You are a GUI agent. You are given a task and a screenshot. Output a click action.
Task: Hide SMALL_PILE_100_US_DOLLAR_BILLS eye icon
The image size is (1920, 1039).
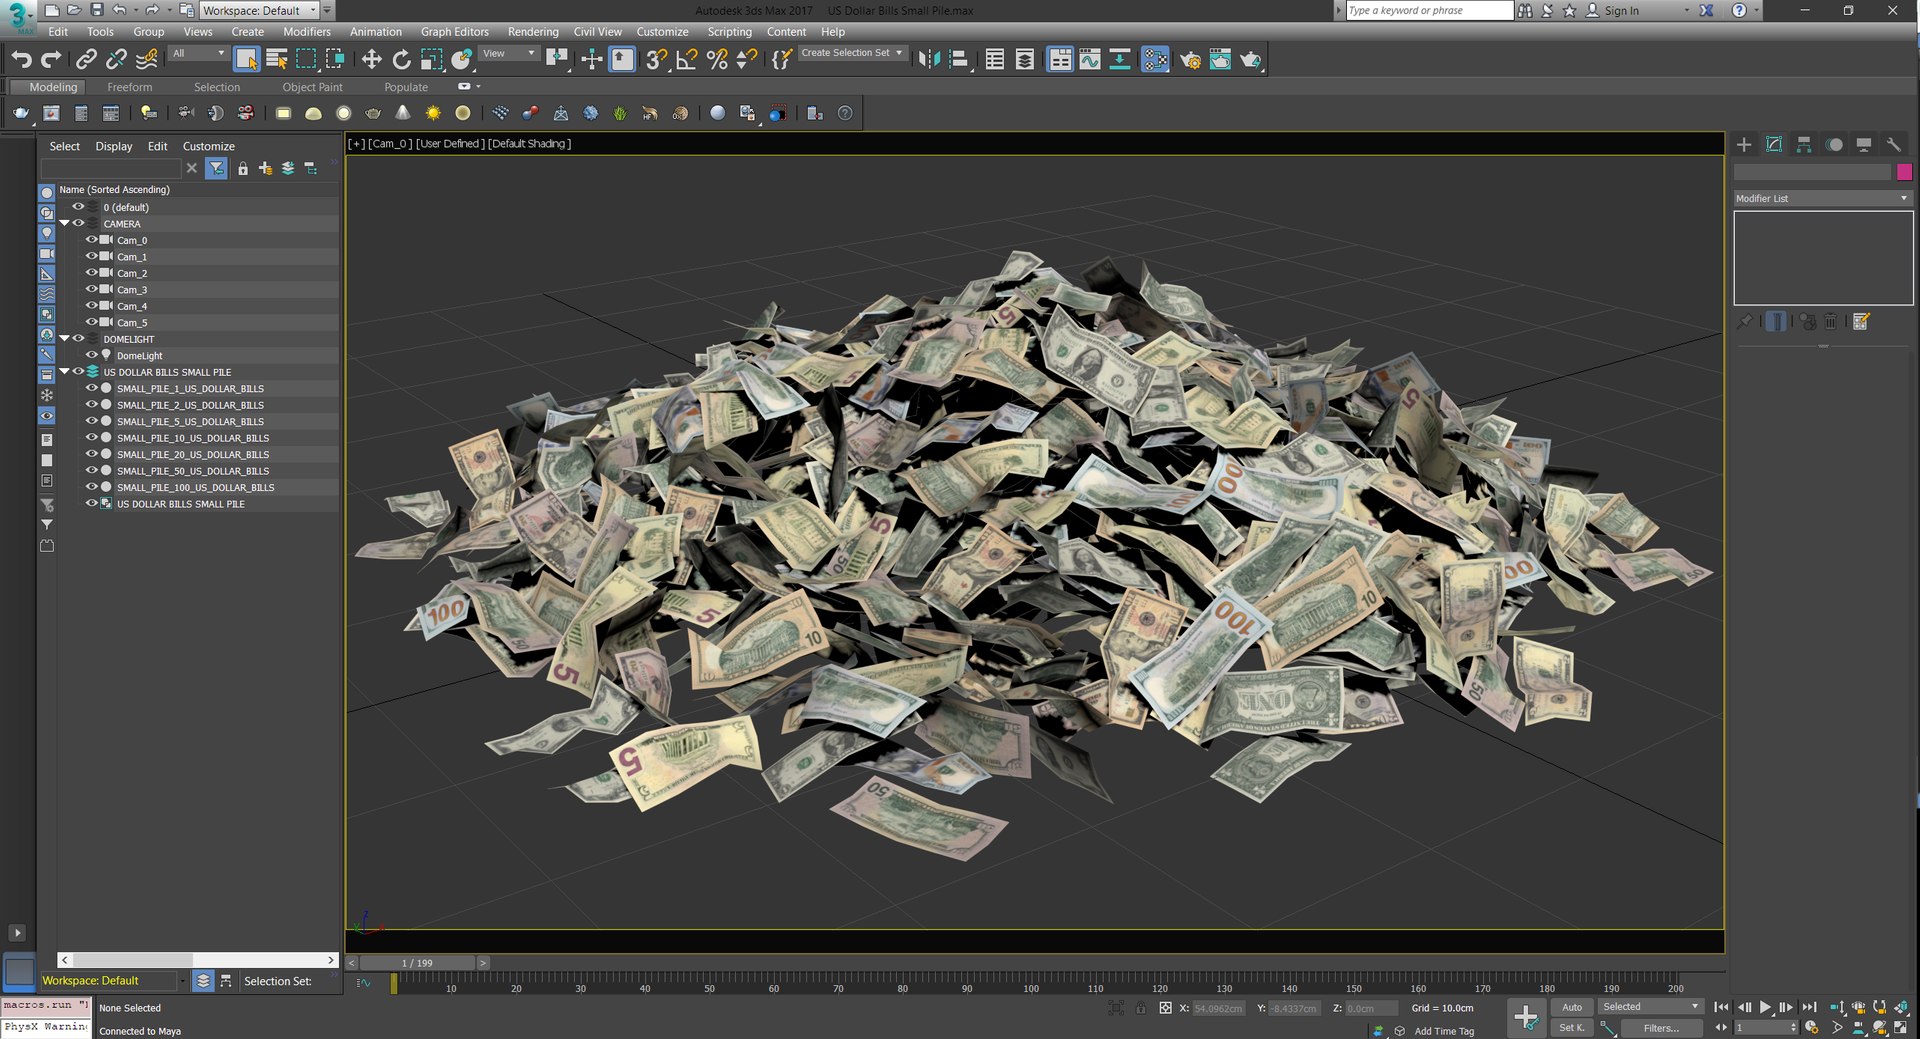91,487
